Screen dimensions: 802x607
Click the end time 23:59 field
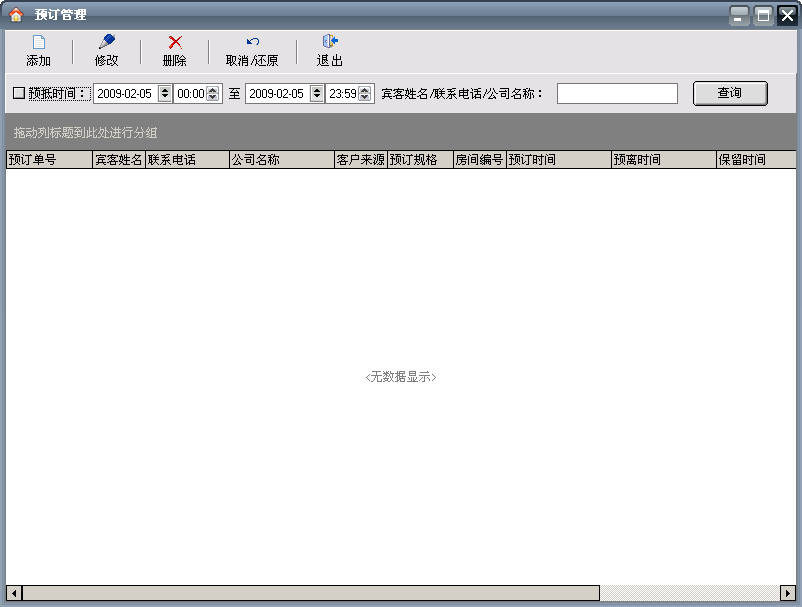point(342,94)
